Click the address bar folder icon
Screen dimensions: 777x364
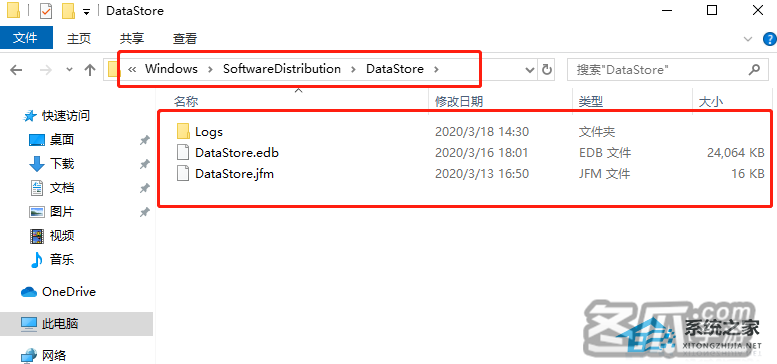coord(114,69)
